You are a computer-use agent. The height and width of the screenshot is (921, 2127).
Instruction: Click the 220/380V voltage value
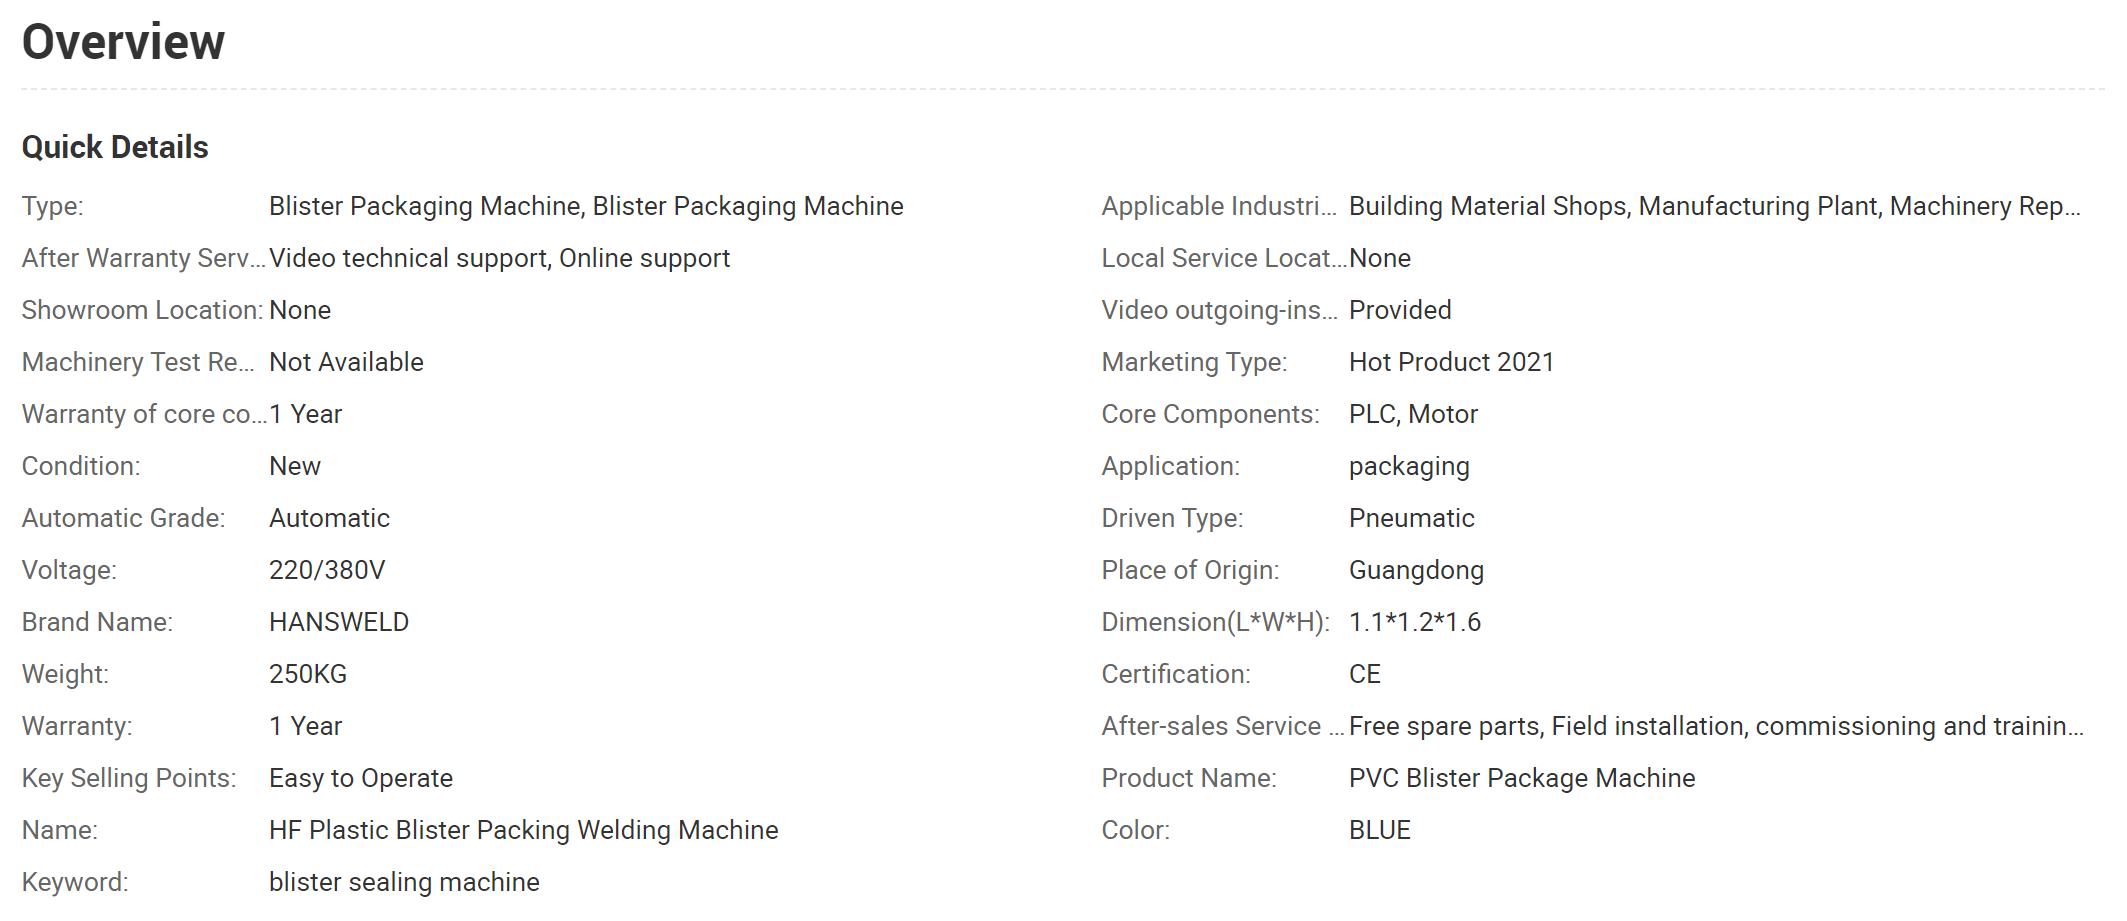click(x=327, y=570)
